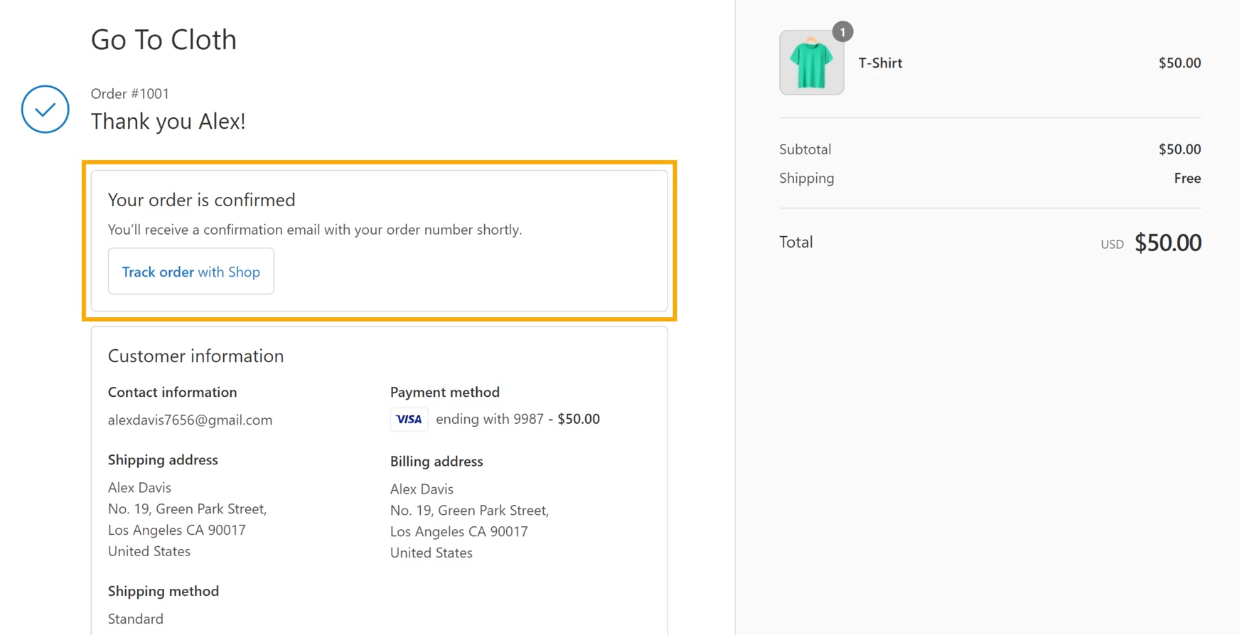
Task: Click the Payment method label
Action: pyautogui.click(x=445, y=393)
